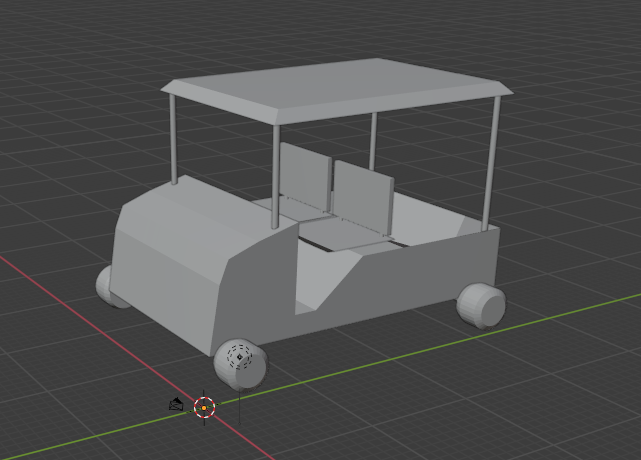This screenshot has width=641, height=460.
Task: Select the right seat backrest panel
Action: pos(363,198)
